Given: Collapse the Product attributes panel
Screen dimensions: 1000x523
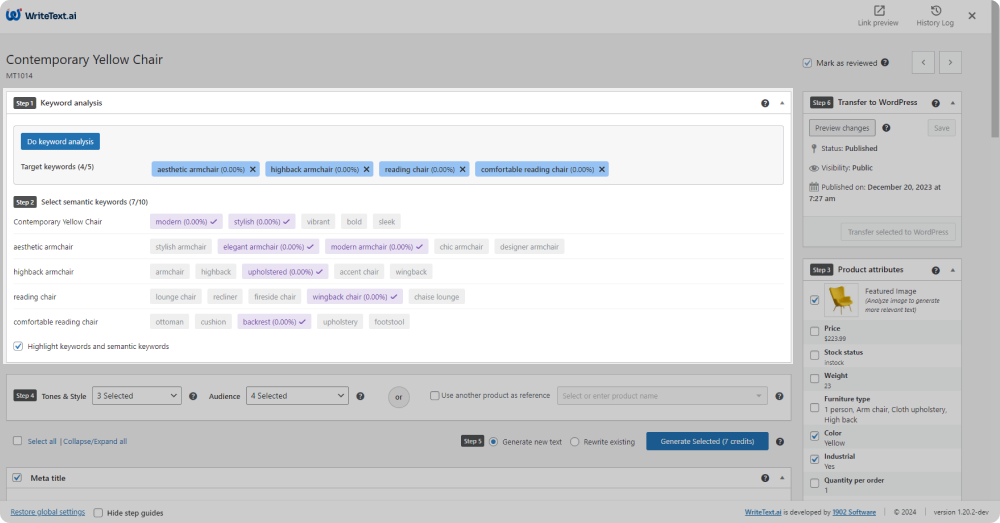Looking at the screenshot, I should click(x=953, y=270).
